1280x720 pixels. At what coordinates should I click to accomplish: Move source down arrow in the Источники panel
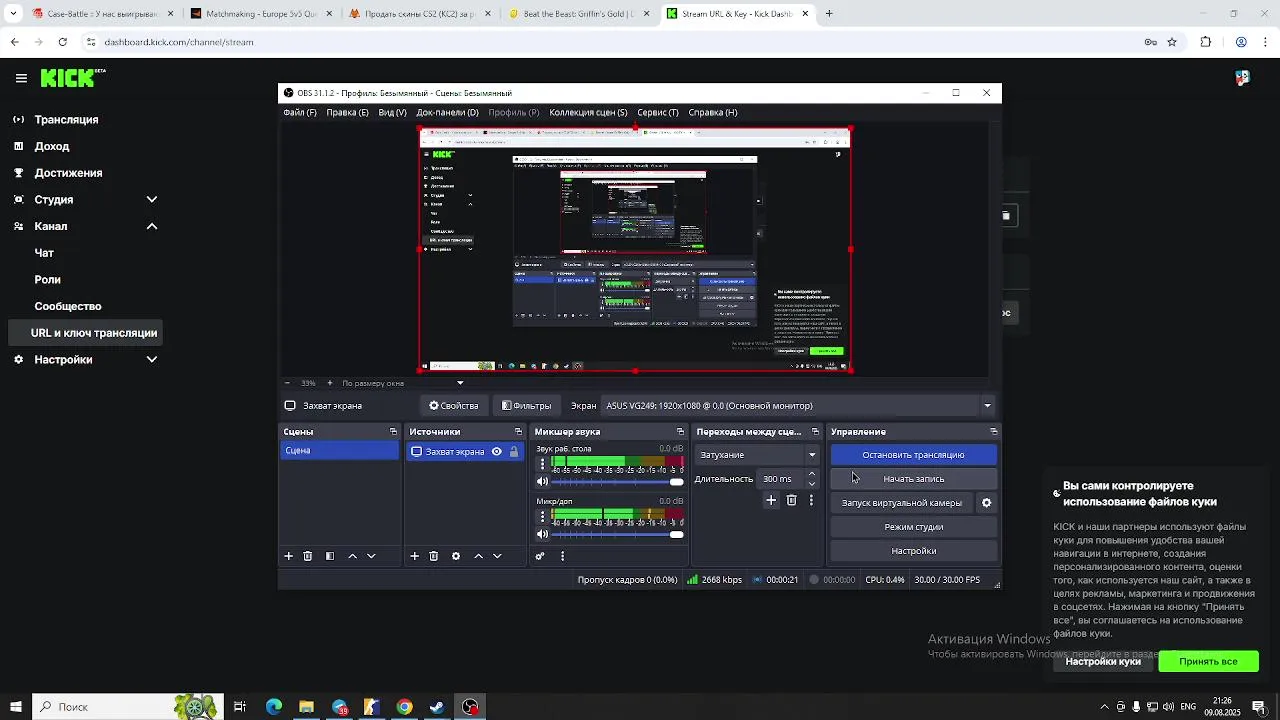coord(497,556)
